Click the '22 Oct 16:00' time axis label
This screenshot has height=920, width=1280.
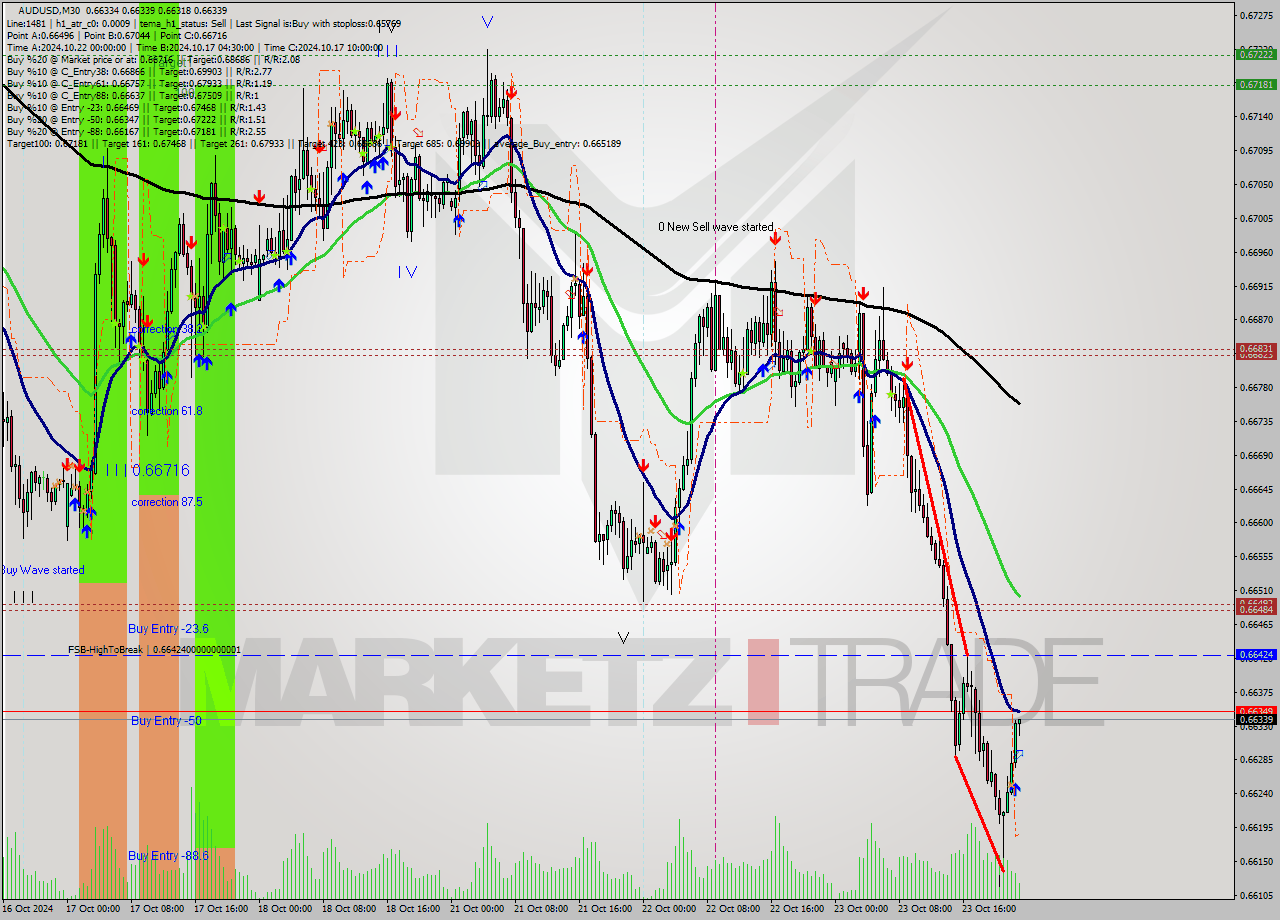point(796,909)
